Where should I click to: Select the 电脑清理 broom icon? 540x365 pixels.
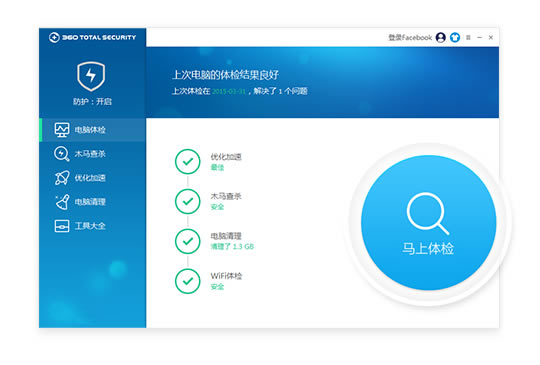pos(62,202)
